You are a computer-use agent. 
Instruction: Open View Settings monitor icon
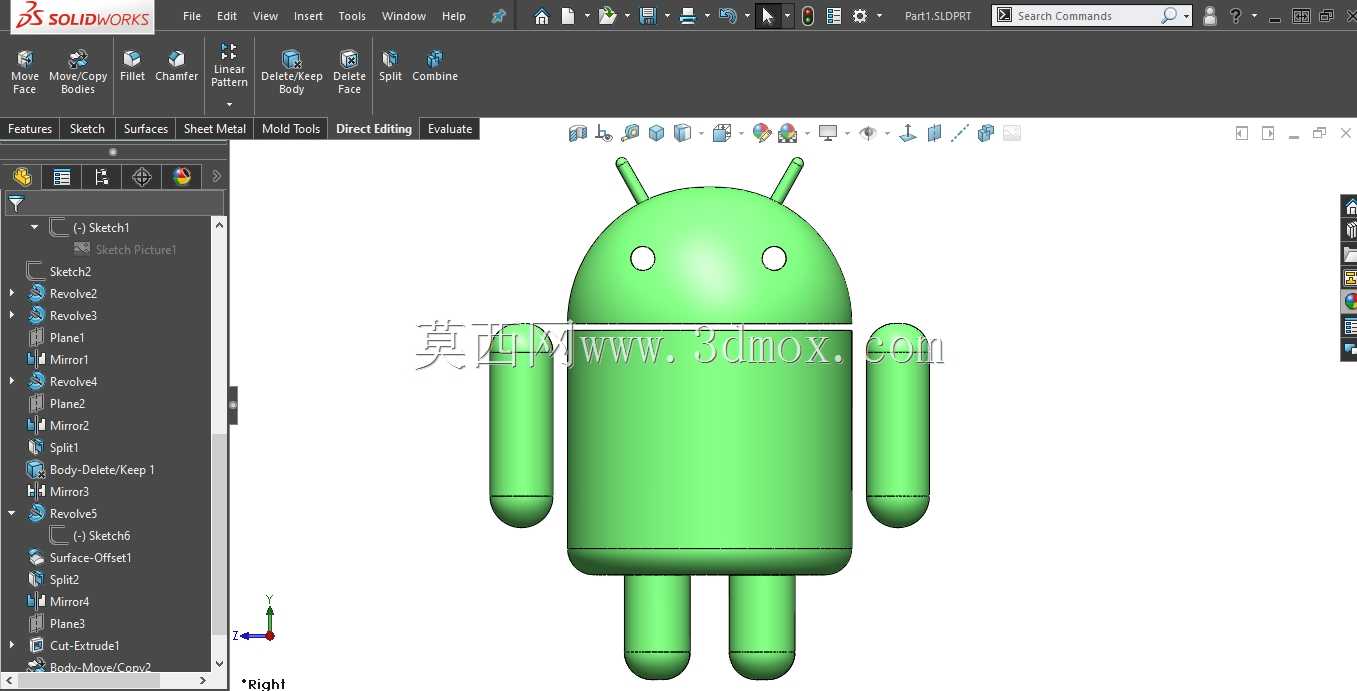[x=828, y=133]
